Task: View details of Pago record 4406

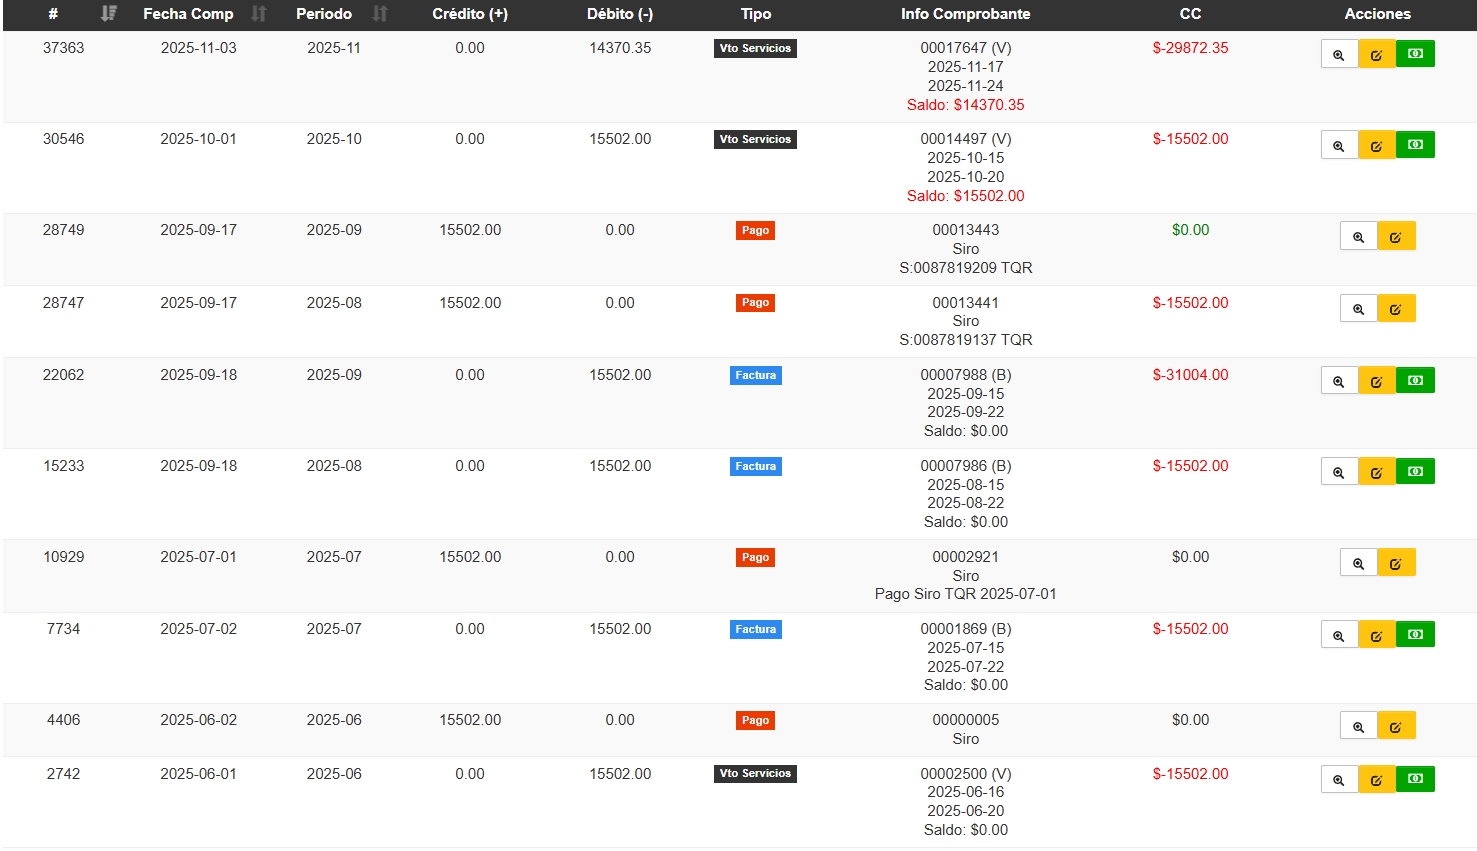Action: (x=1358, y=727)
